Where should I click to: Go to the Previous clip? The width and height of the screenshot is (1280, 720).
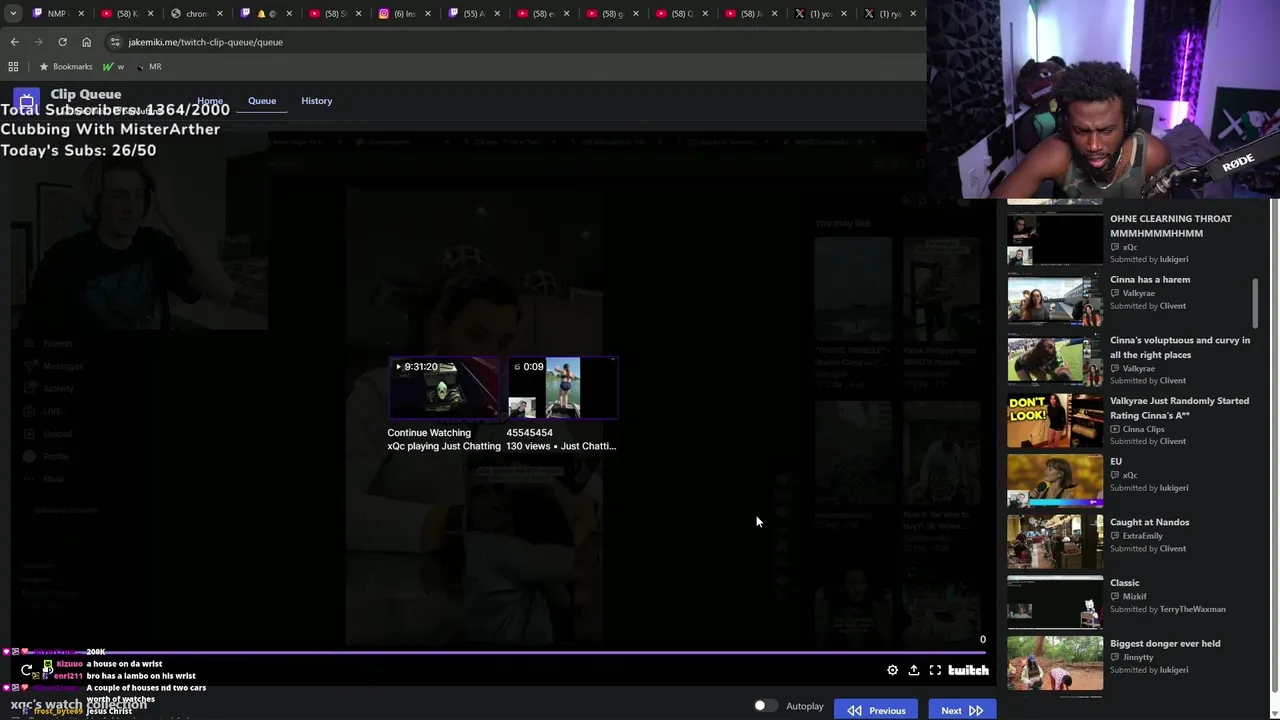tap(877, 710)
